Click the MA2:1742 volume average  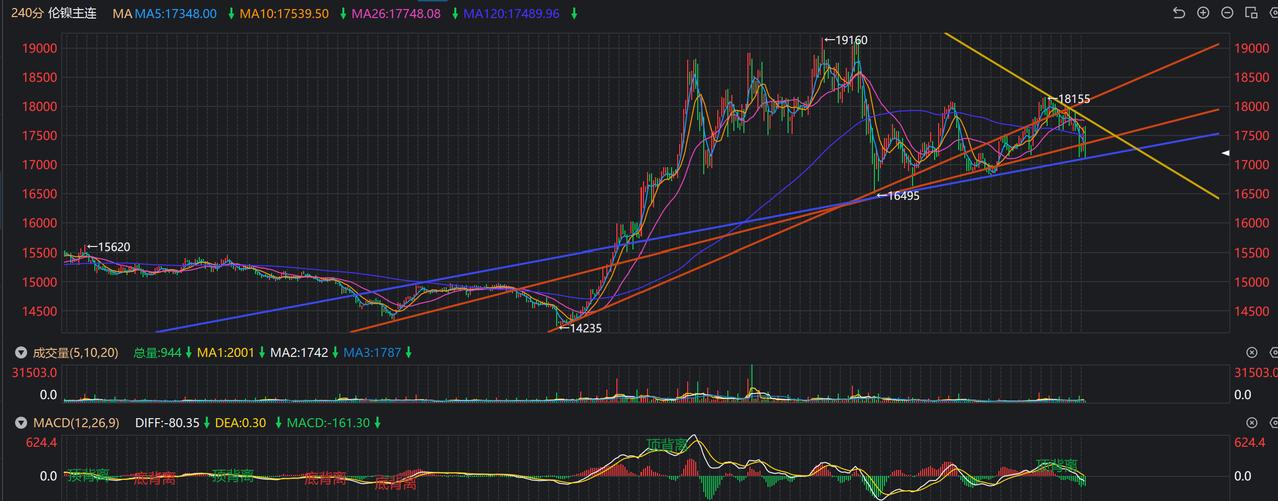point(300,352)
